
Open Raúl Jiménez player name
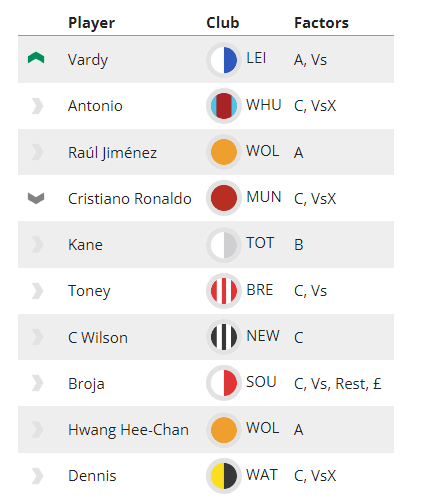[x=112, y=153]
